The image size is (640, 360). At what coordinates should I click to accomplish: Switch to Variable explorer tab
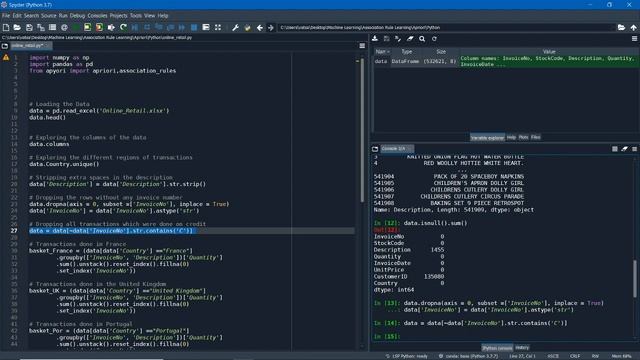point(487,138)
